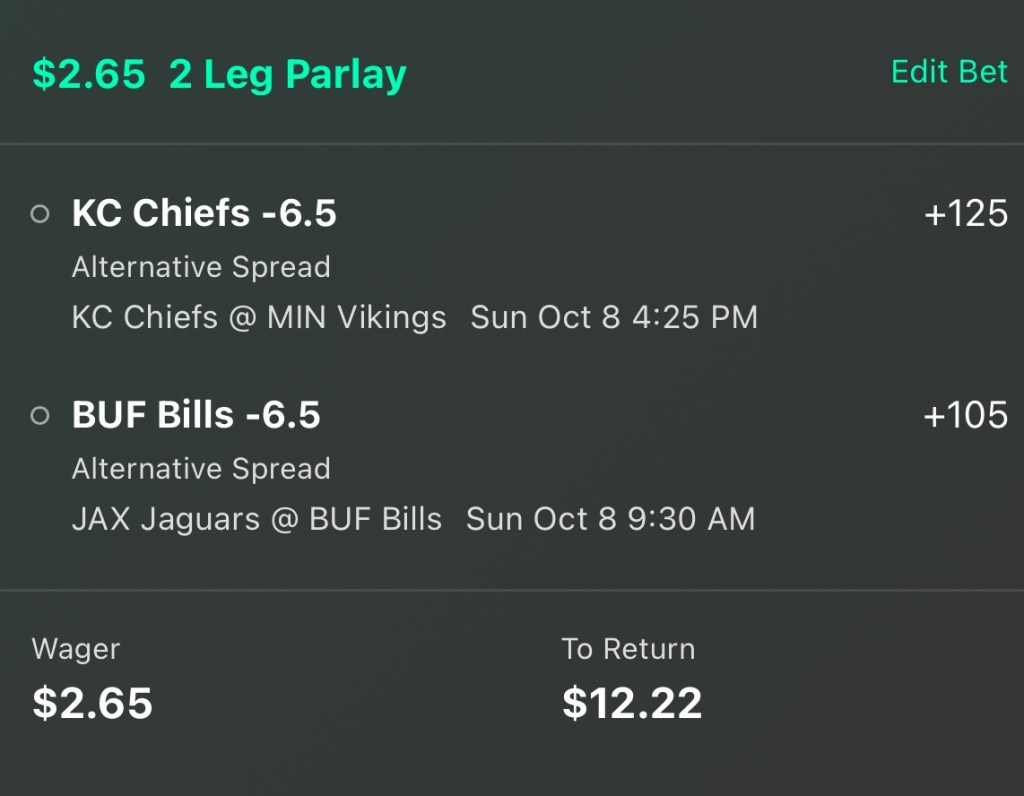Click the To Return label
Image resolution: width=1024 pixels, height=796 pixels.
[x=628, y=649]
